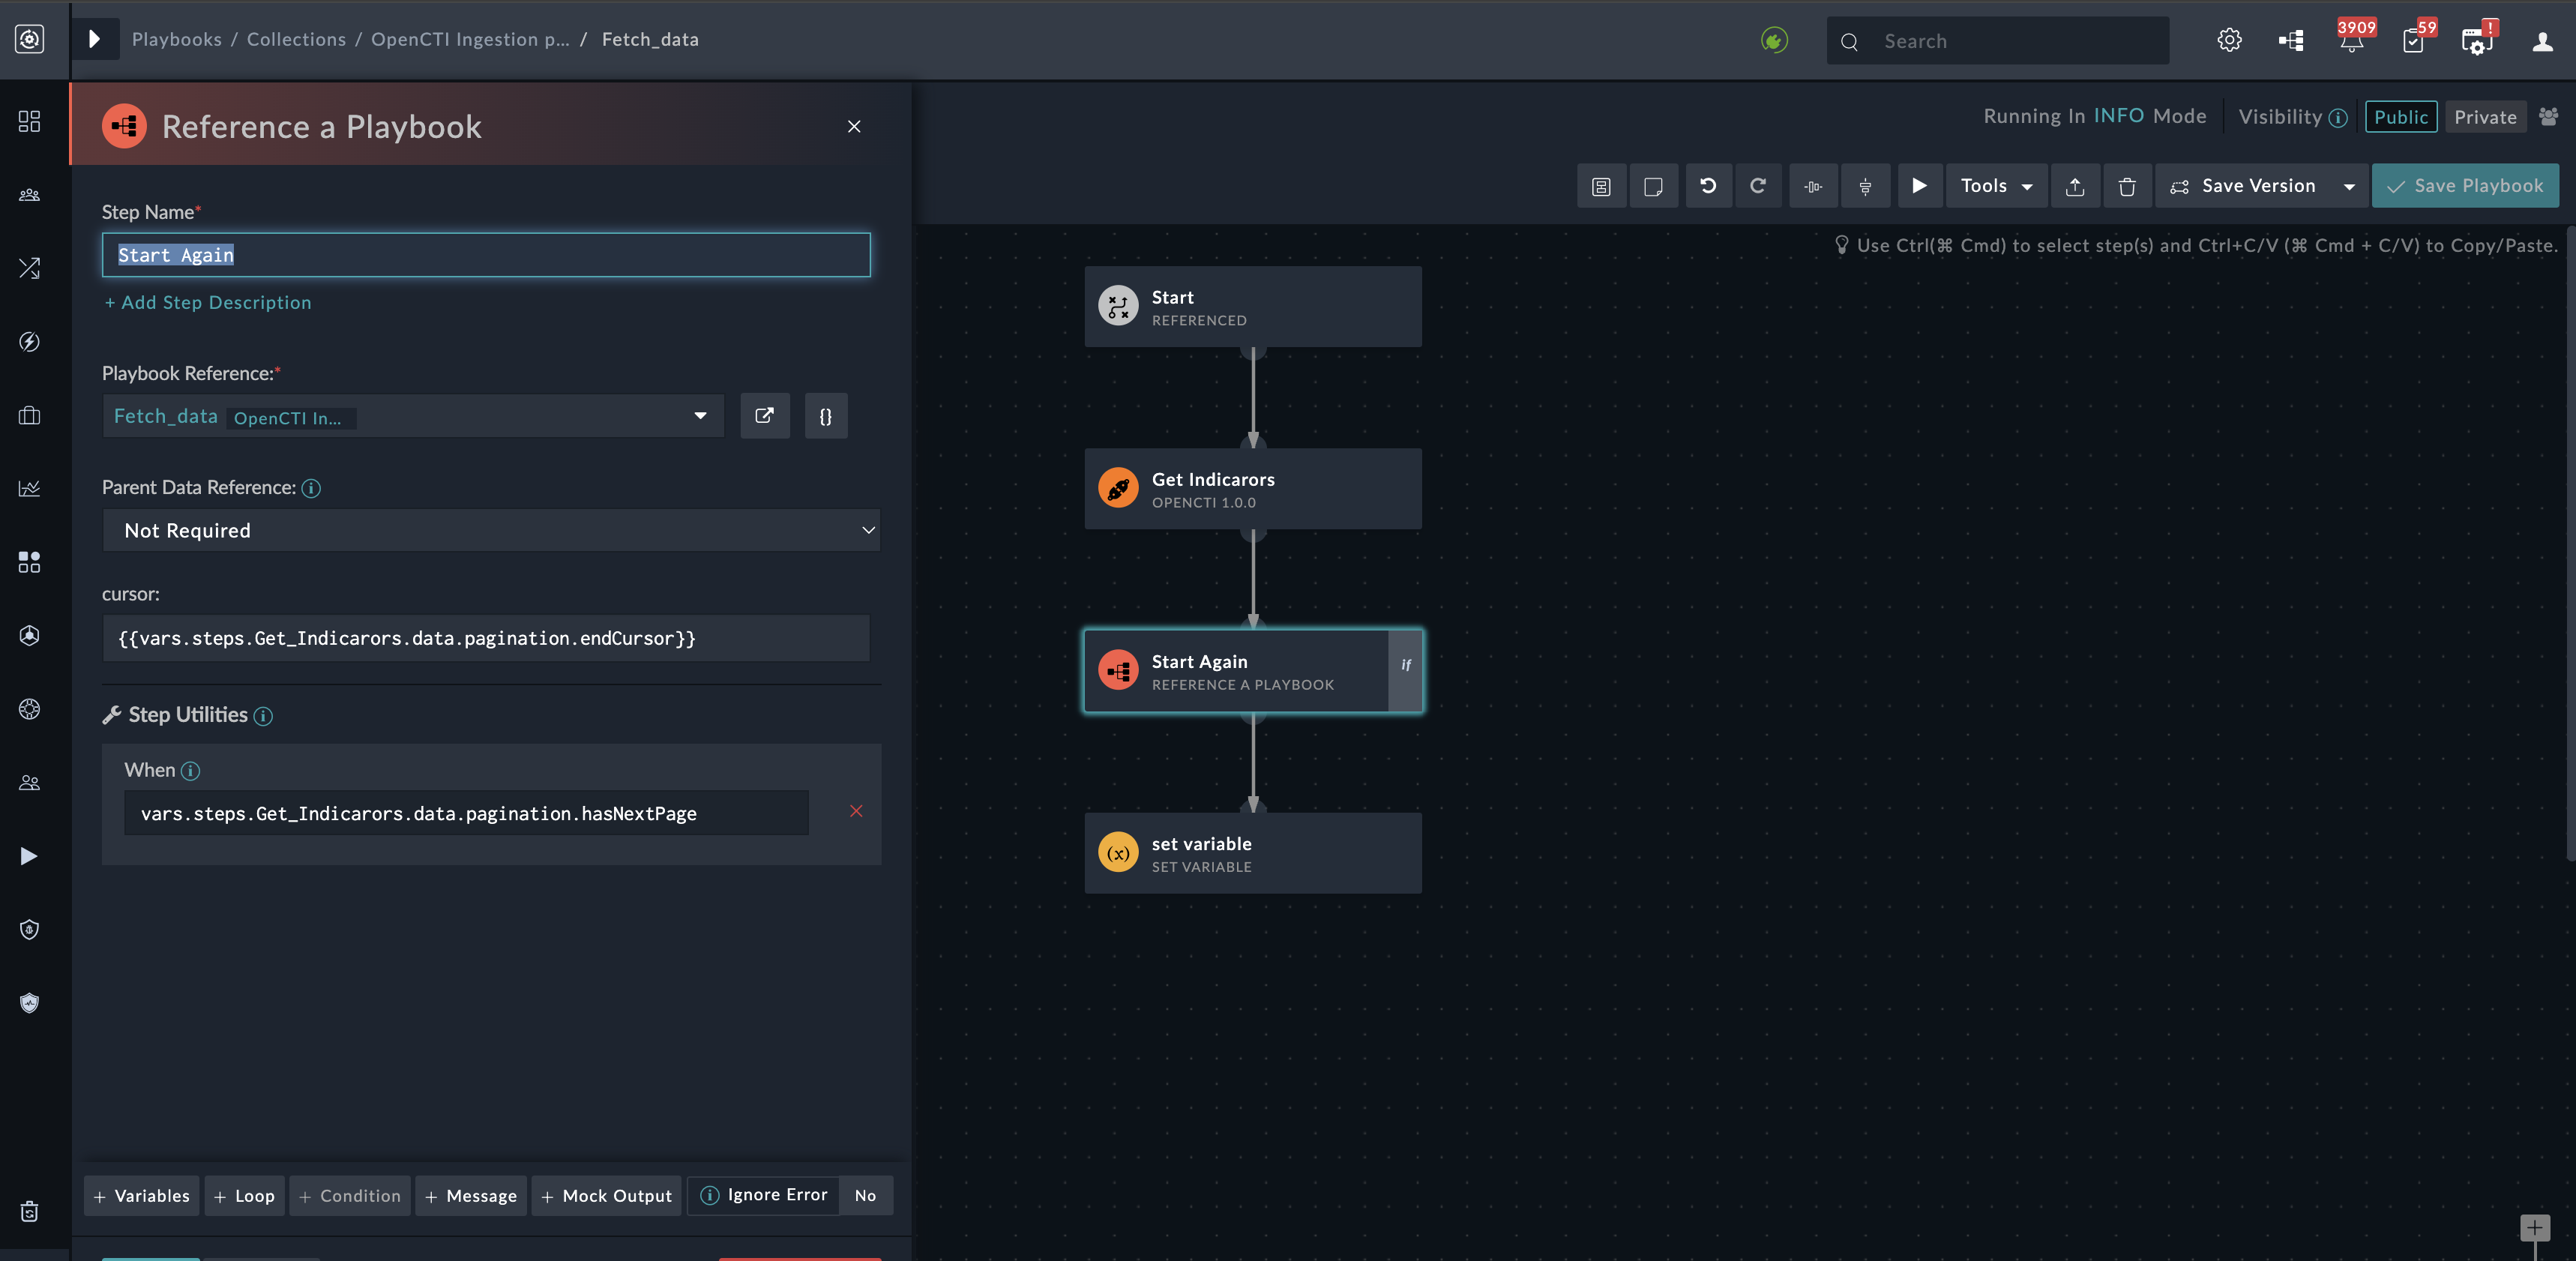This screenshot has height=1261, width=2576.
Task: Open Playbook Reference Fetch_data dropdown
Action: [412, 416]
